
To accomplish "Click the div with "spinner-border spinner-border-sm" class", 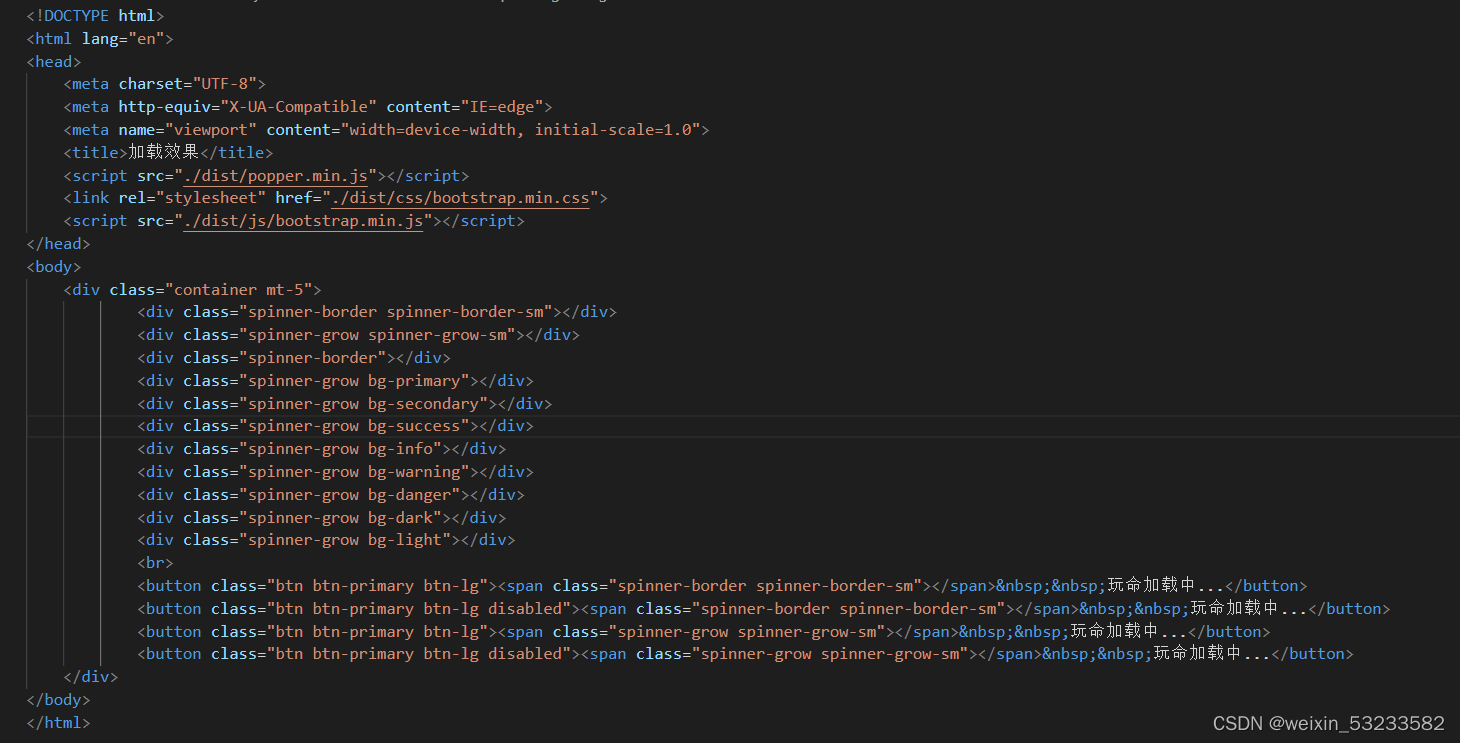I will click(x=377, y=312).
